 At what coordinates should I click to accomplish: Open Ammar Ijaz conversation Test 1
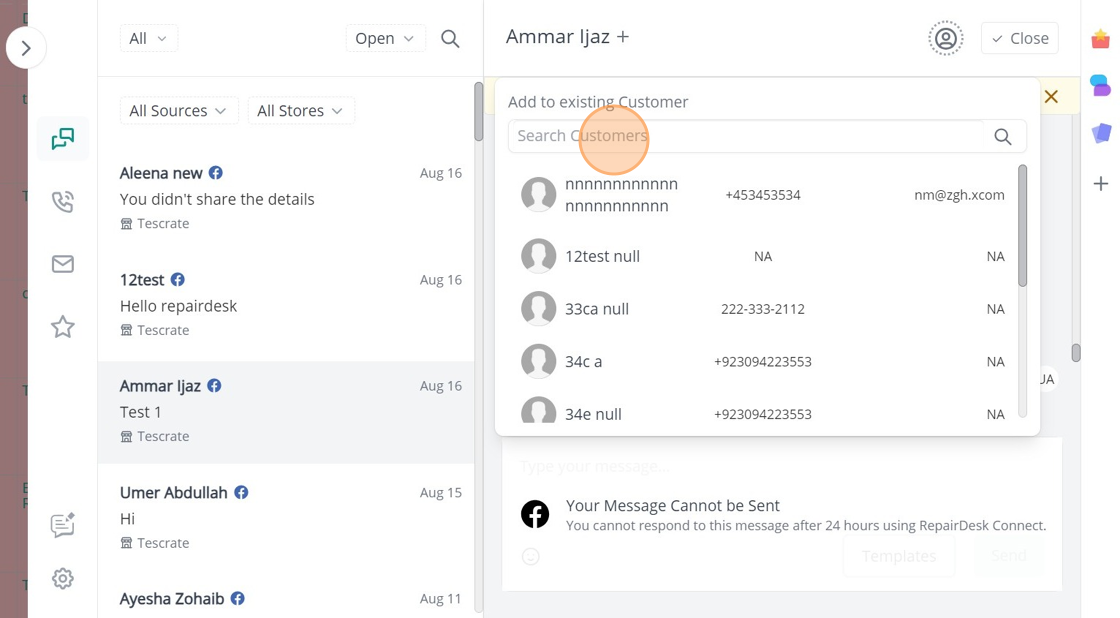286,412
